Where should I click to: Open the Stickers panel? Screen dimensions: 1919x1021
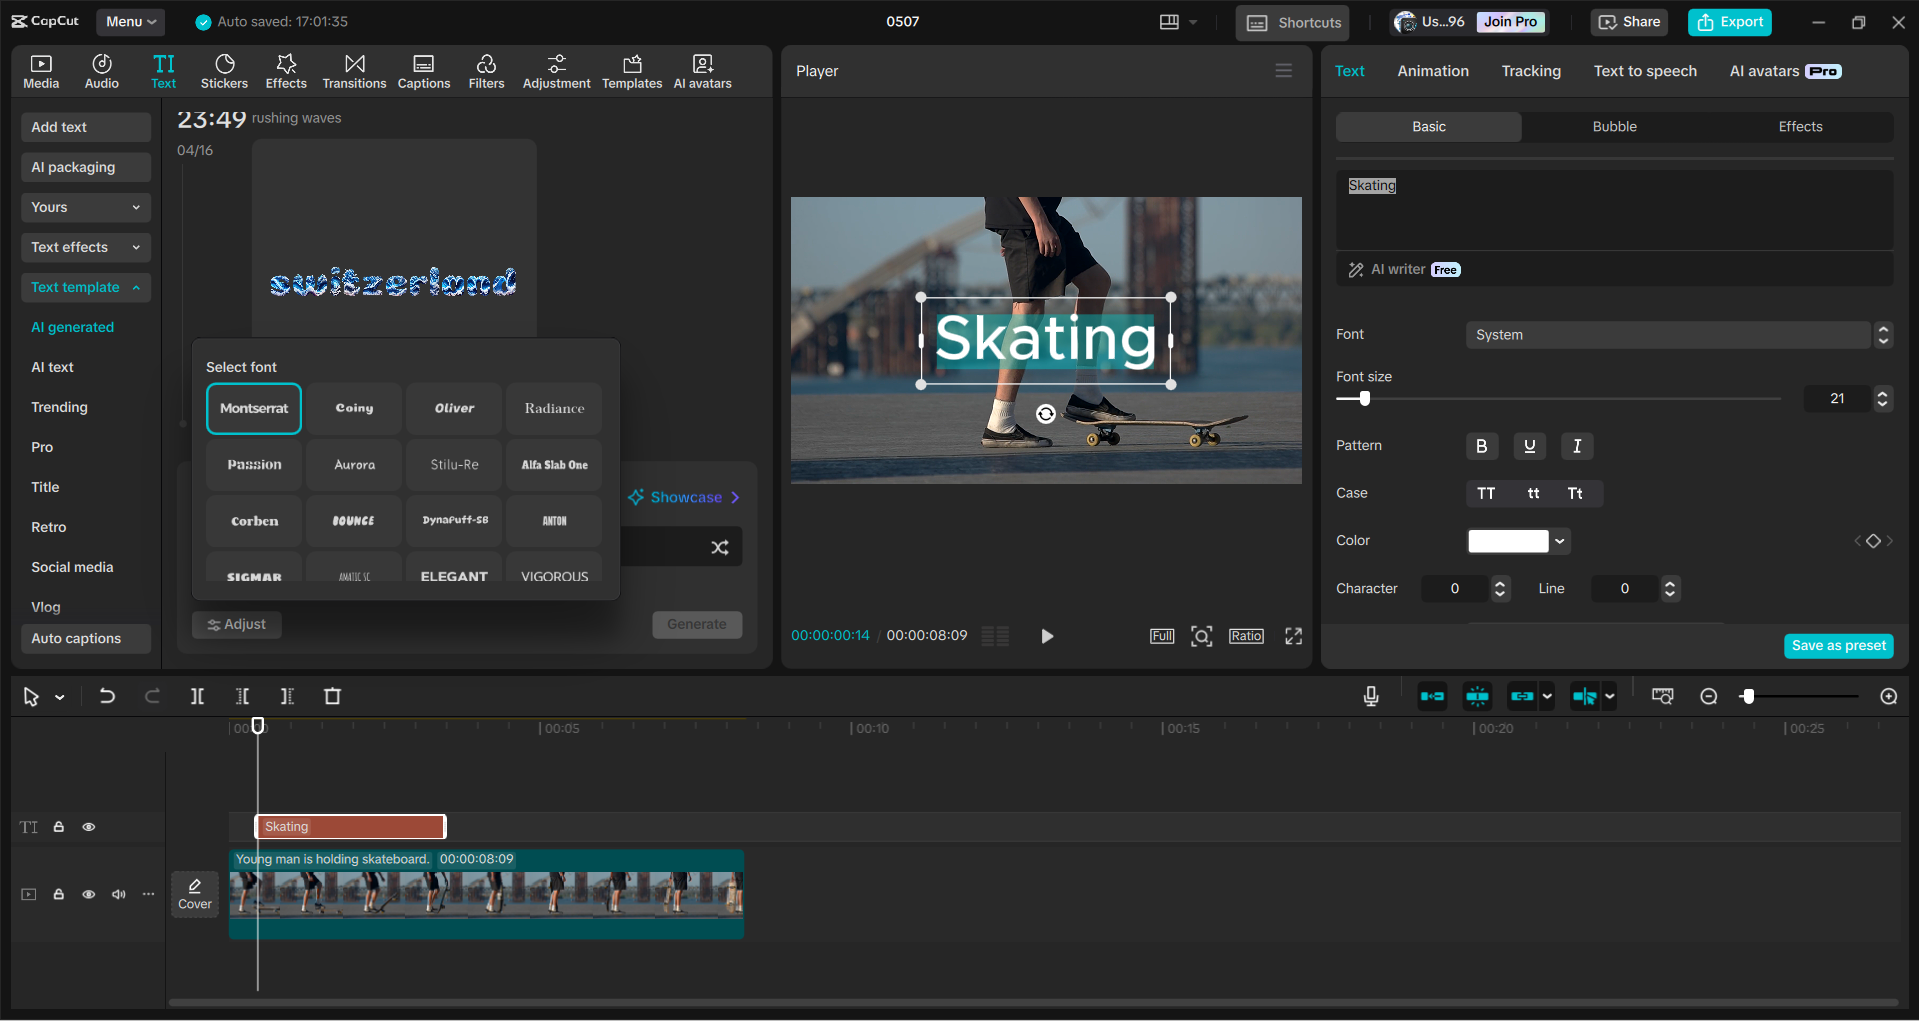click(x=224, y=70)
